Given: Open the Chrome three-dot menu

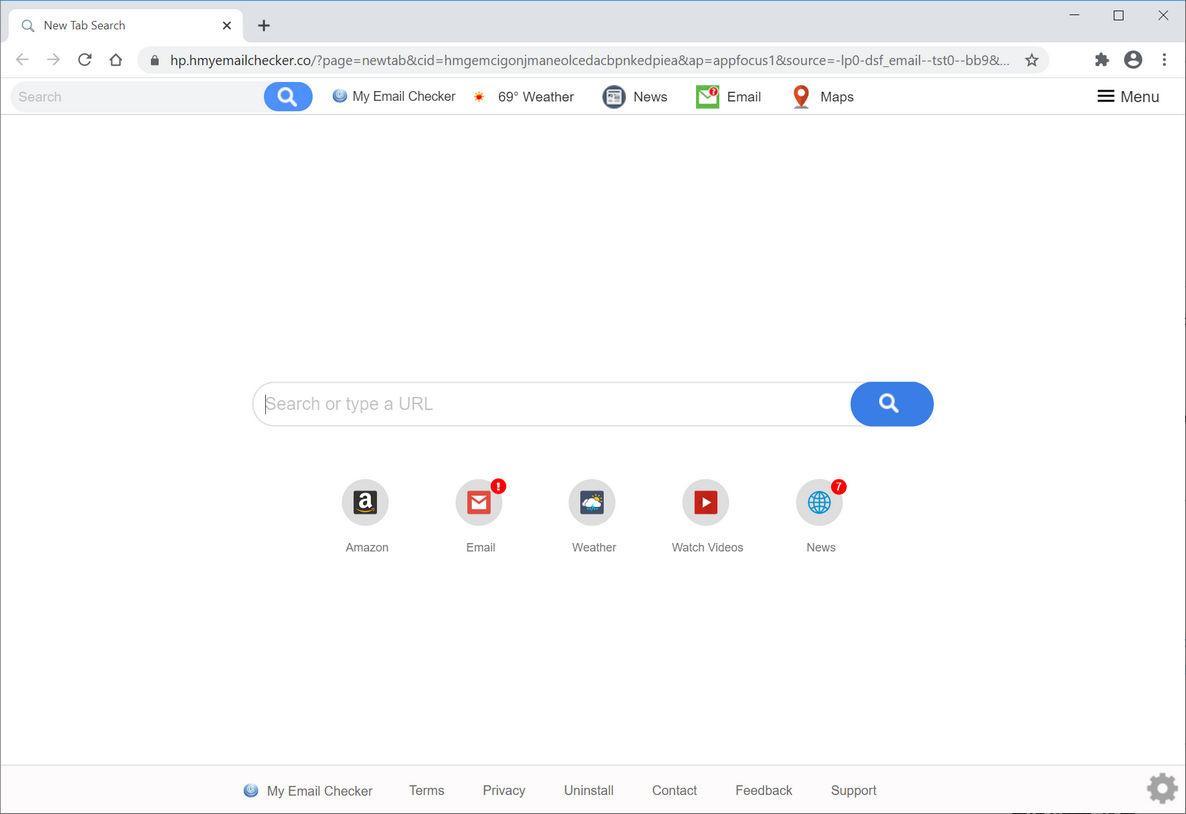Looking at the screenshot, I should pyautogui.click(x=1164, y=60).
